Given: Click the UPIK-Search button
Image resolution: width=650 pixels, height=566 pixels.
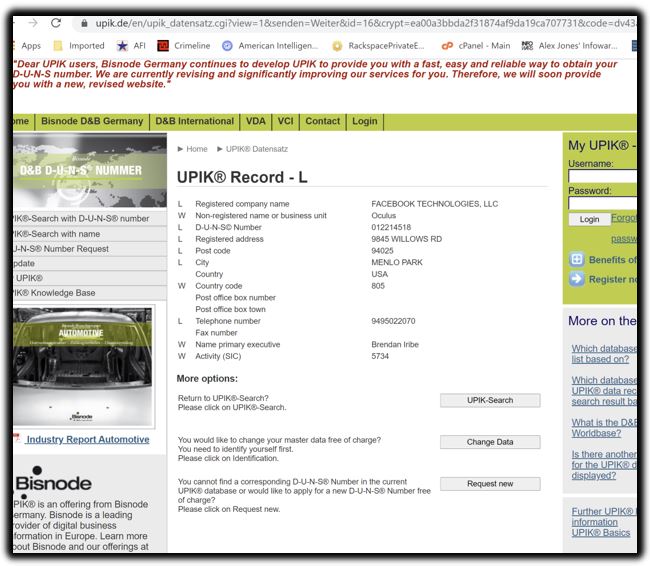Looking at the screenshot, I should [x=490, y=400].
